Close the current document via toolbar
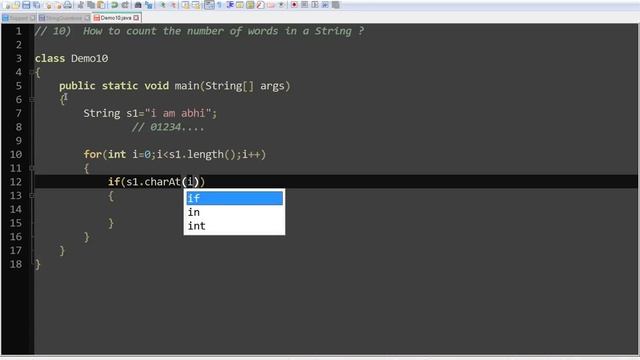The width and height of the screenshot is (640, 360). (x=48, y=5)
